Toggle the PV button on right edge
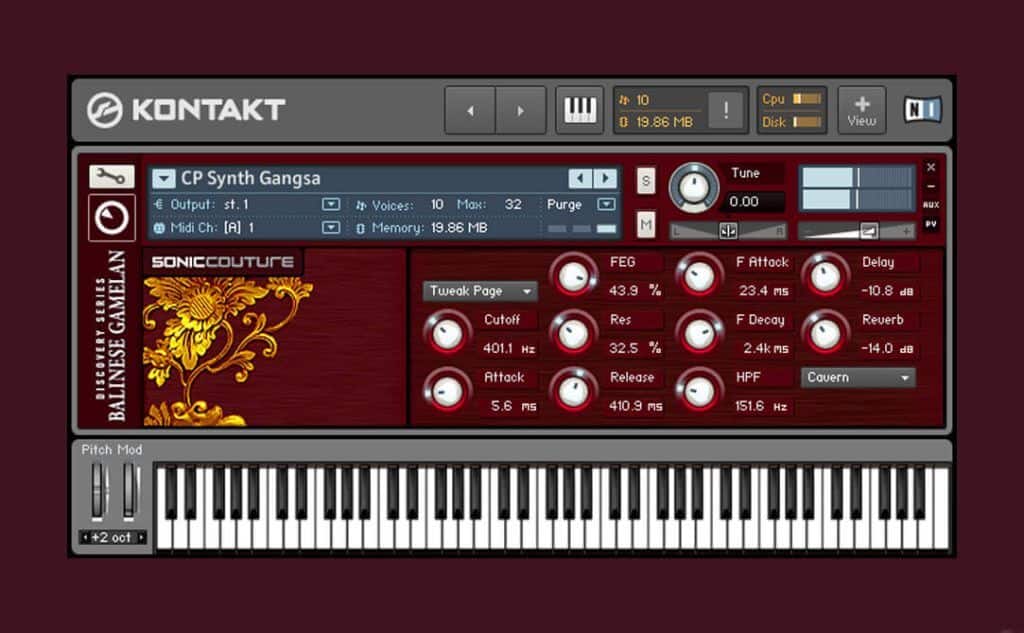 pos(931,224)
